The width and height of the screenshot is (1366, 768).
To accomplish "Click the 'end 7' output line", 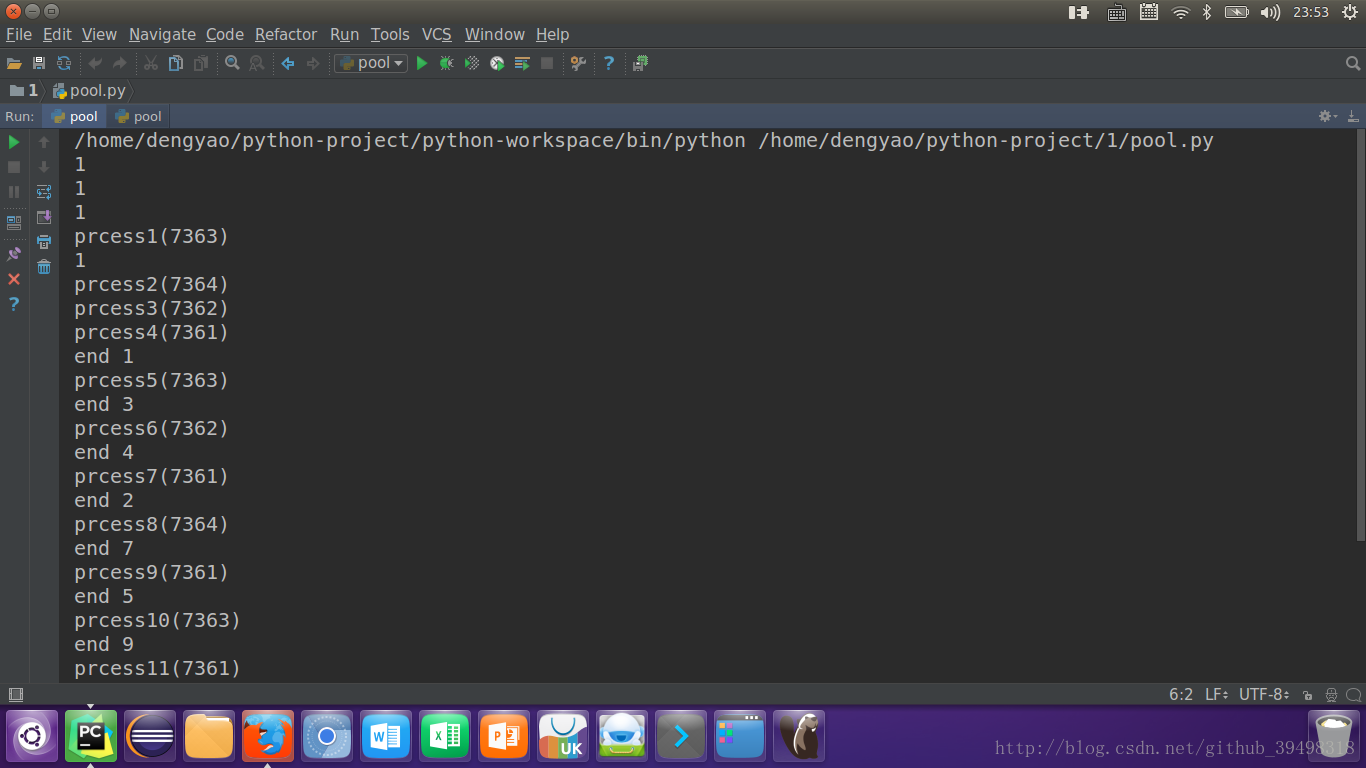I will point(104,548).
